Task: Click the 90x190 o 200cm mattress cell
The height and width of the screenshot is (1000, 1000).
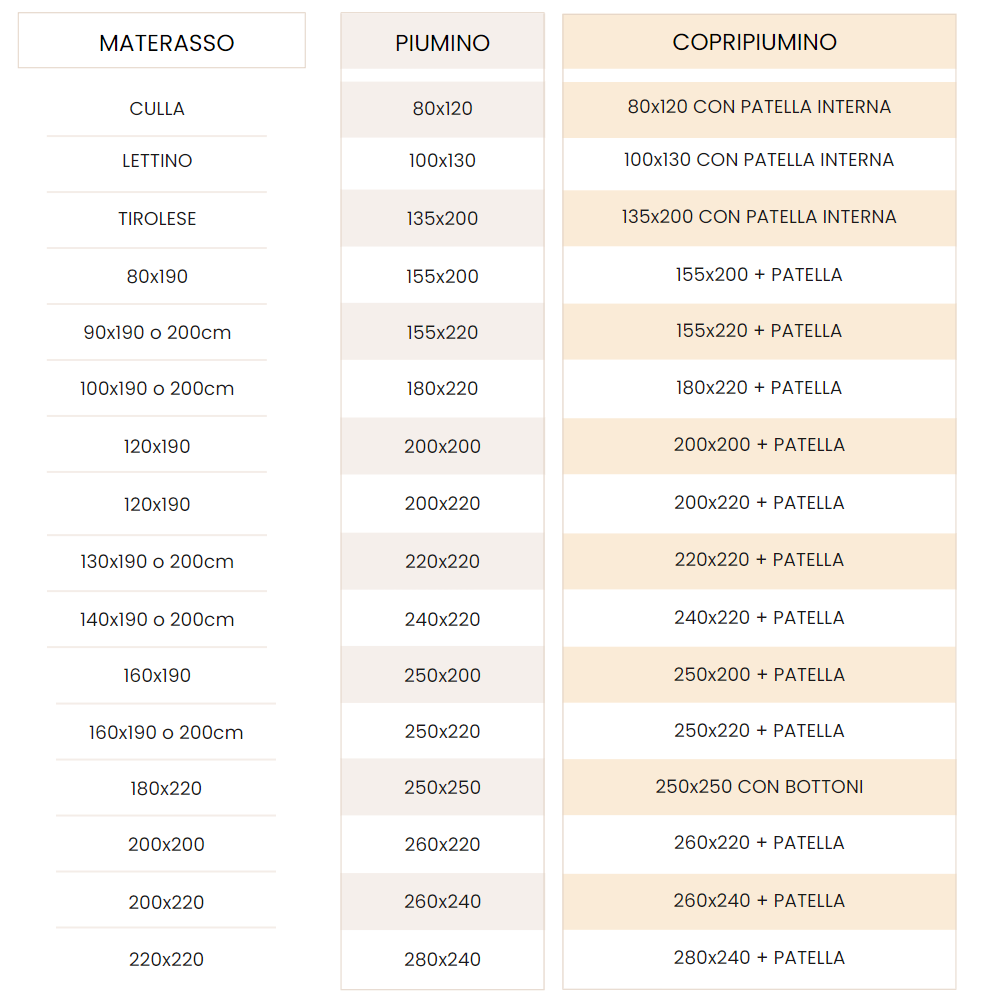Action: click(157, 333)
